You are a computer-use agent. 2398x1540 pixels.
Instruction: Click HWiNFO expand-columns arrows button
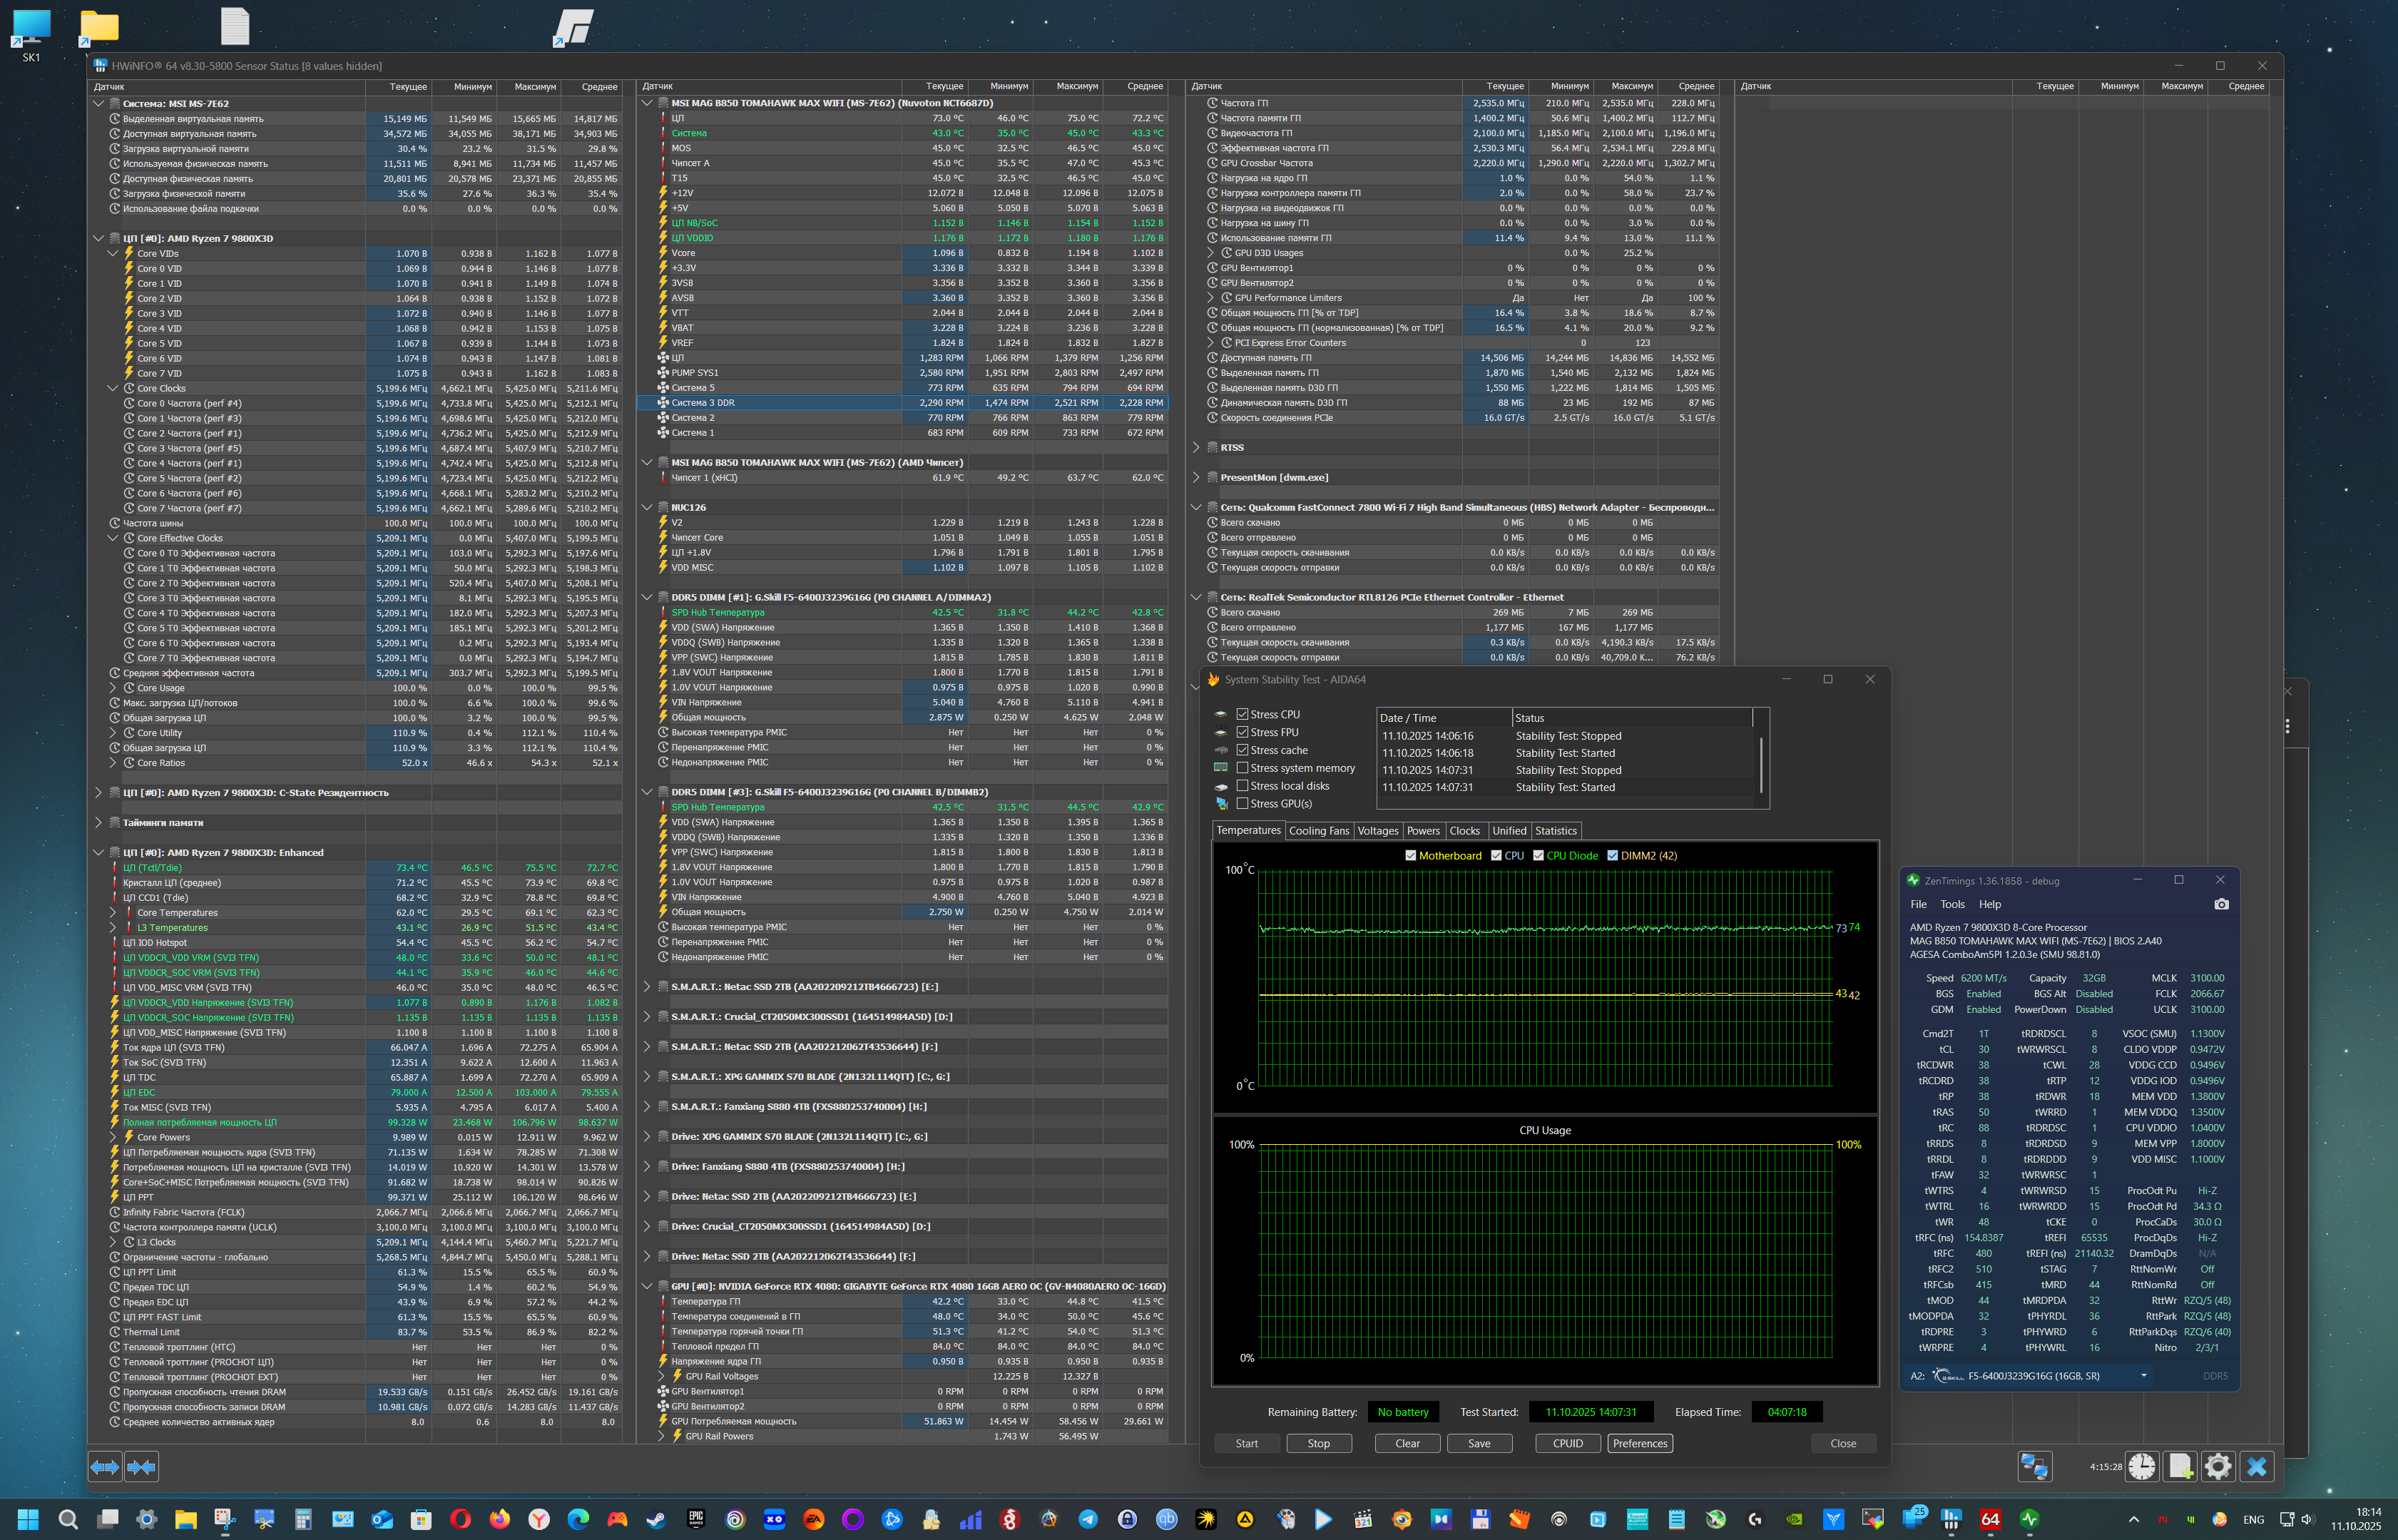tap(105, 1467)
